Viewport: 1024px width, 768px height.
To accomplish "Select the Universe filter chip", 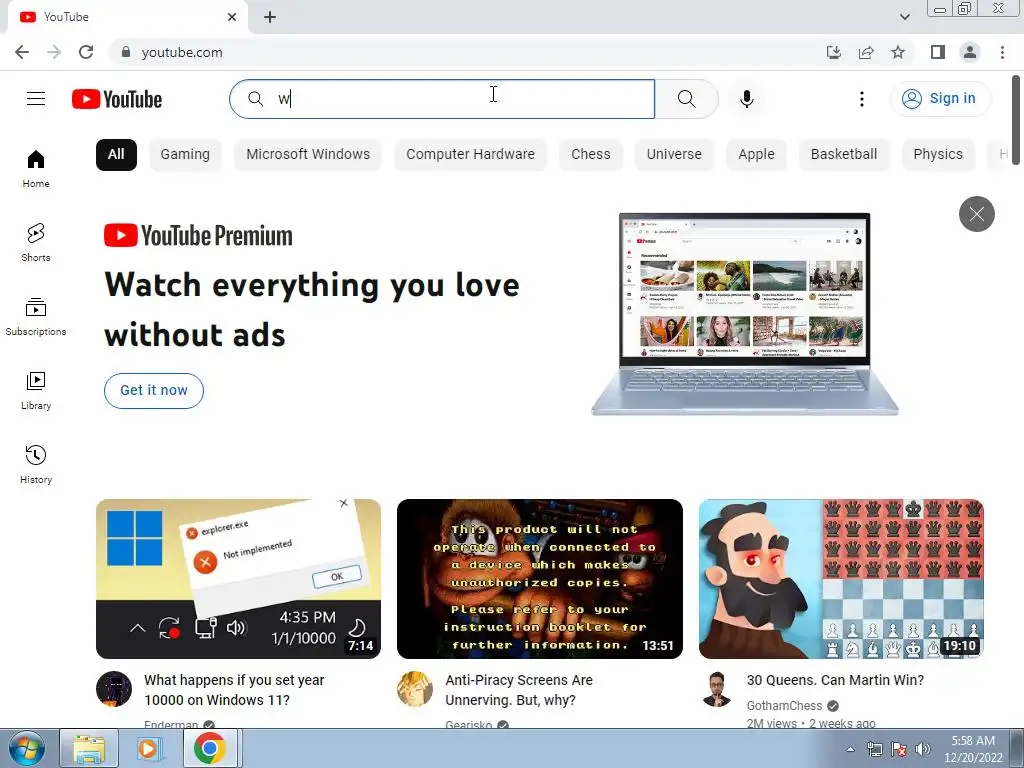I will (674, 155).
